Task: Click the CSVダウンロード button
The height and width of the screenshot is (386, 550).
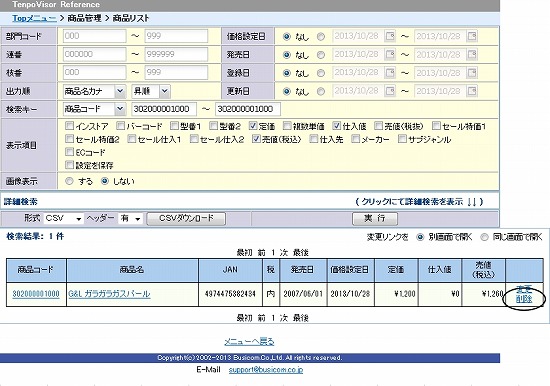Action: [x=186, y=218]
